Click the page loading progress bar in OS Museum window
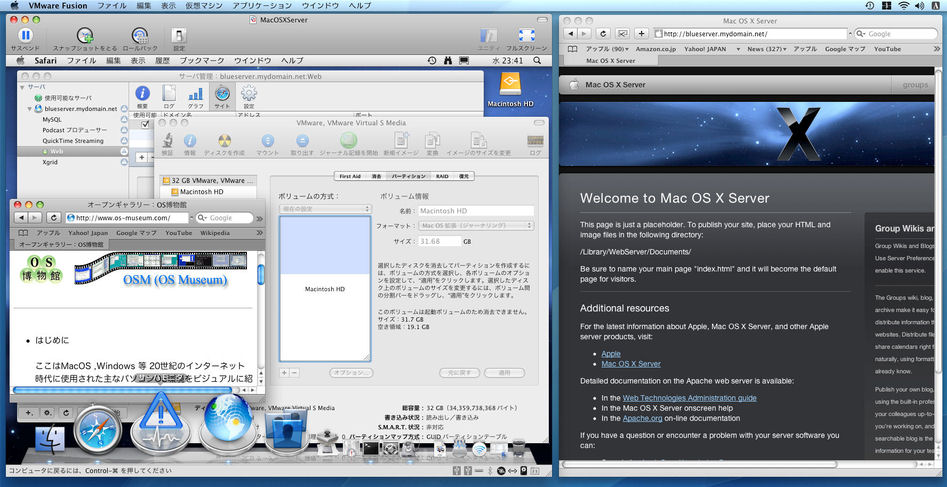947x487 pixels. [x=121, y=390]
